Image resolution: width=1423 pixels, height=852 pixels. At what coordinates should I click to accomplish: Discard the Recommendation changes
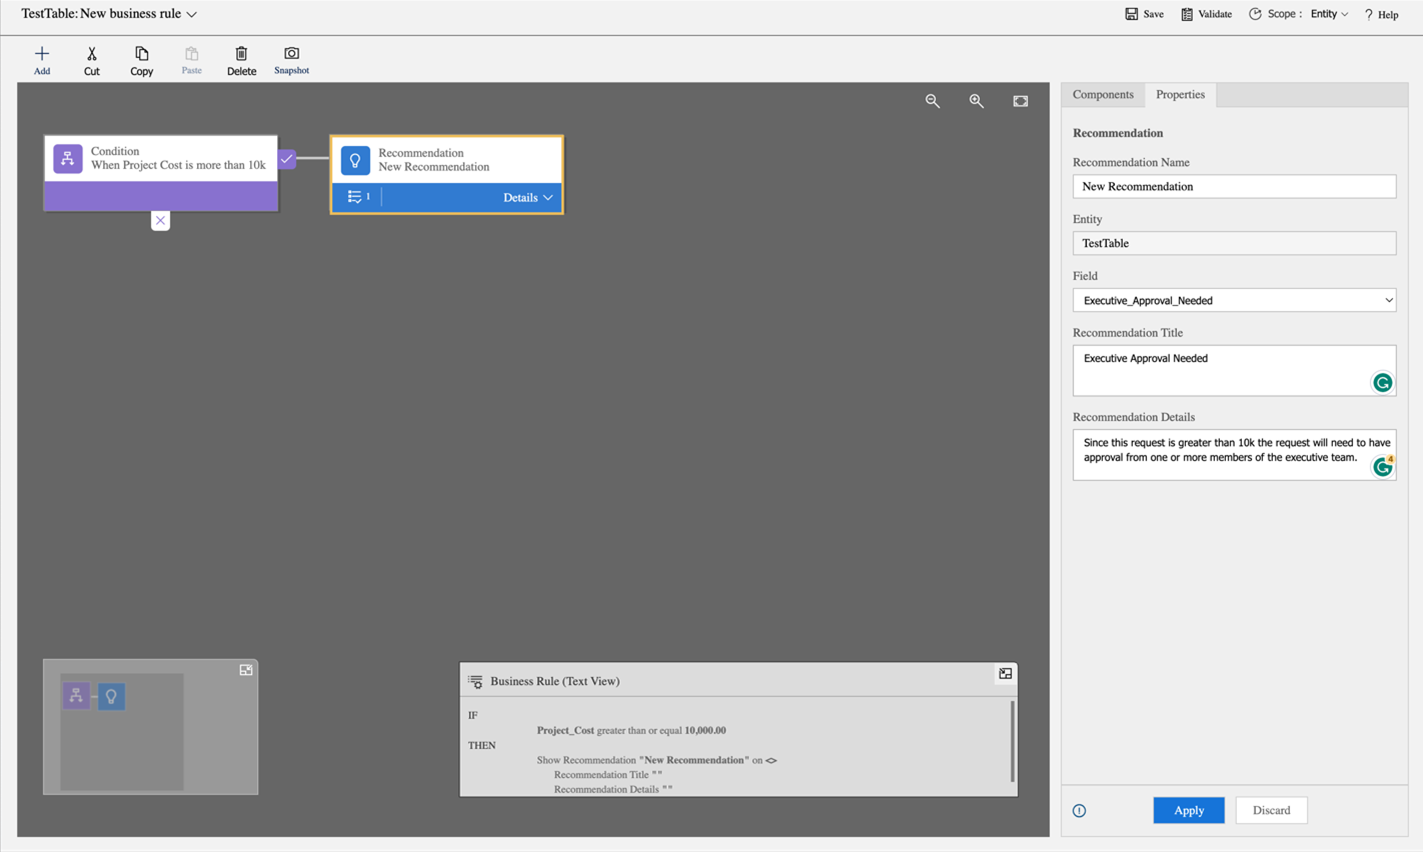tap(1271, 810)
